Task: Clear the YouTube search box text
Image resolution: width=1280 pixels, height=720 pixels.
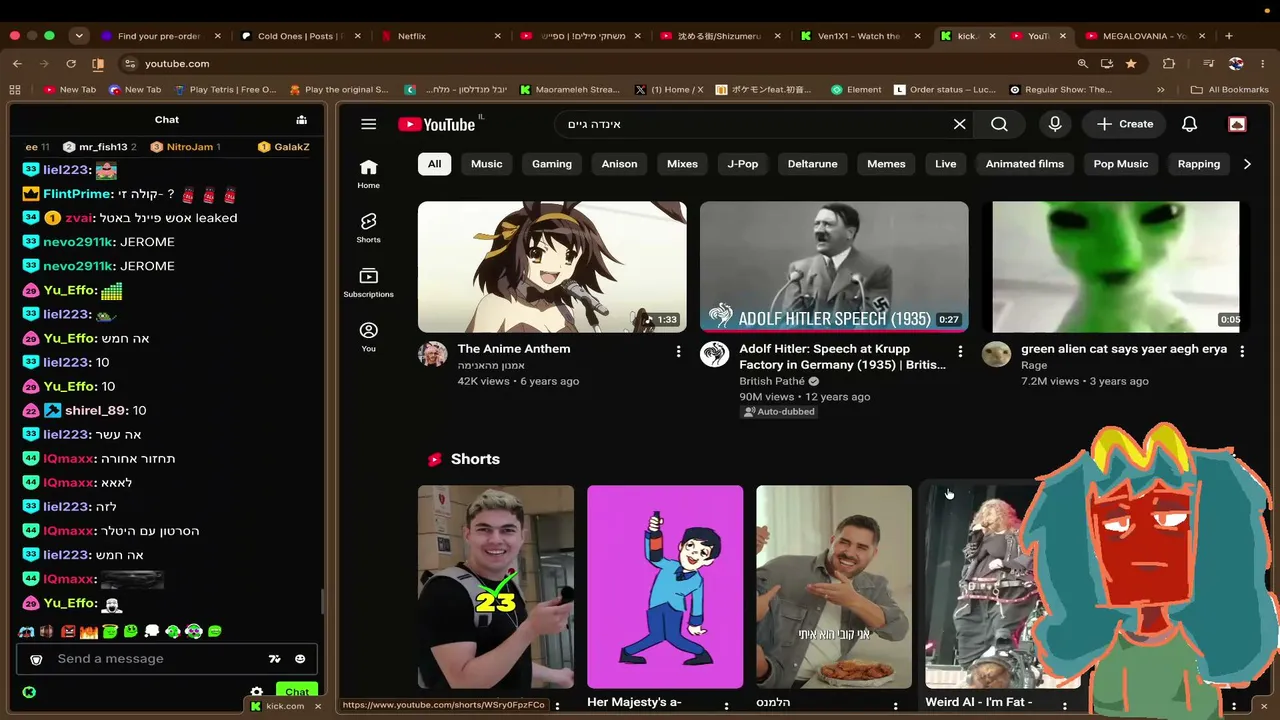Action: click(x=959, y=124)
